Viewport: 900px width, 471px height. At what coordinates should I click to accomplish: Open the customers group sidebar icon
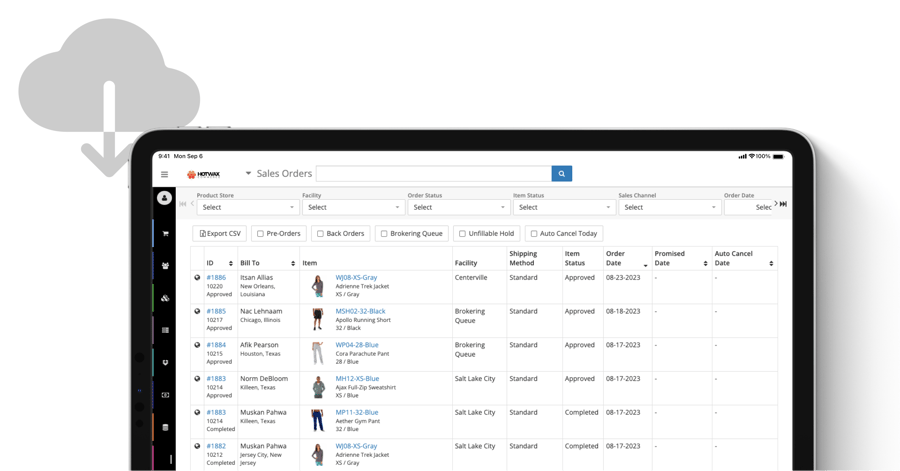click(x=165, y=266)
